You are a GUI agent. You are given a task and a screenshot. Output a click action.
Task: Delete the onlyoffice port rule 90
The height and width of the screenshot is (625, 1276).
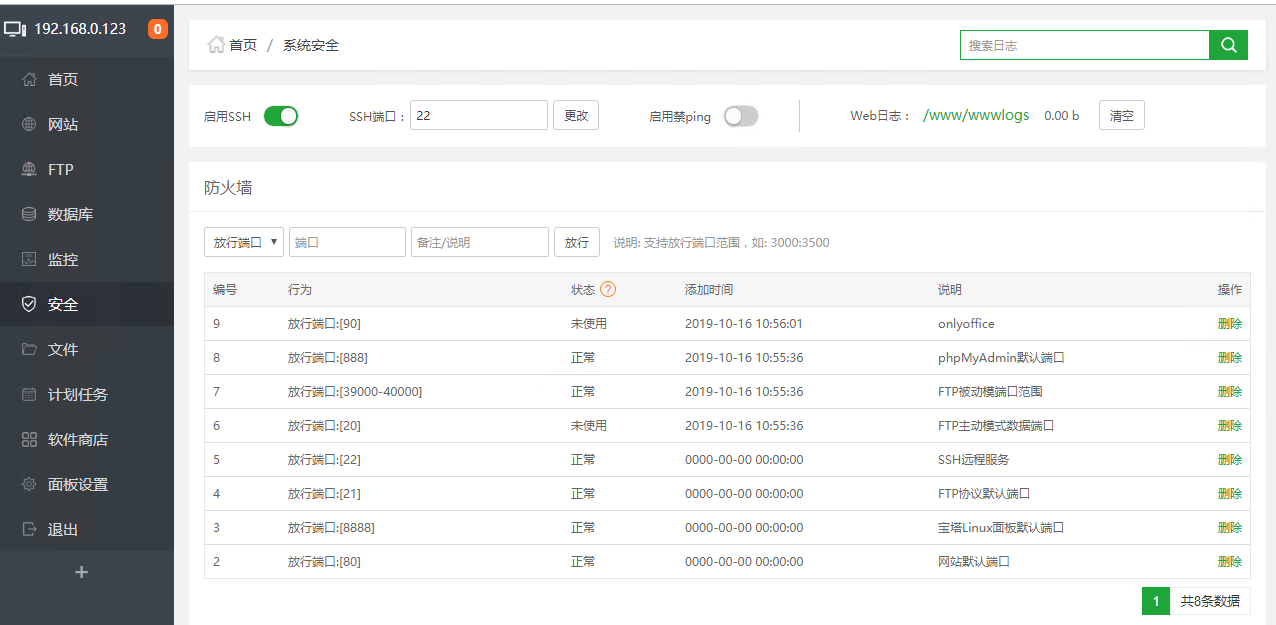point(1229,323)
